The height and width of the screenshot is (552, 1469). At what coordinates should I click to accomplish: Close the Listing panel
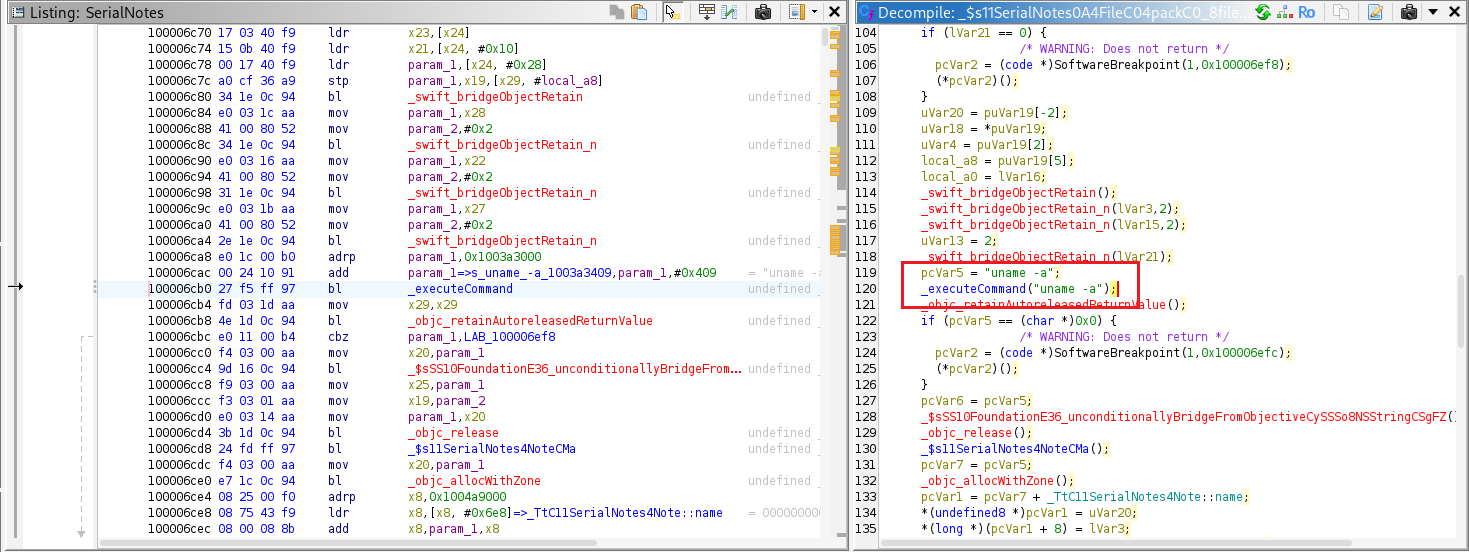click(x=834, y=12)
